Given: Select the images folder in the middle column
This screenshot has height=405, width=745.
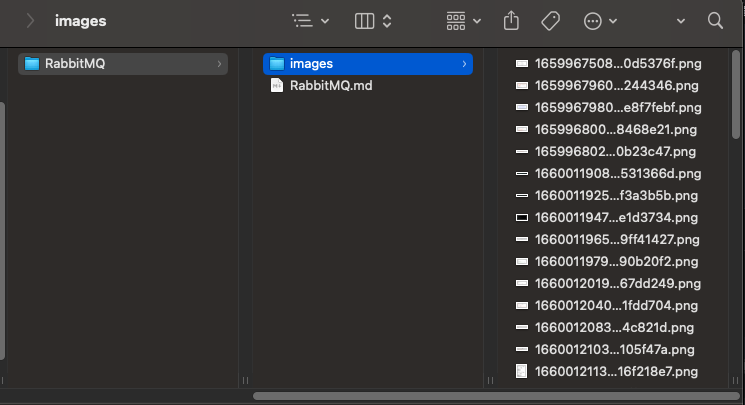Looking at the screenshot, I should 311,64.
